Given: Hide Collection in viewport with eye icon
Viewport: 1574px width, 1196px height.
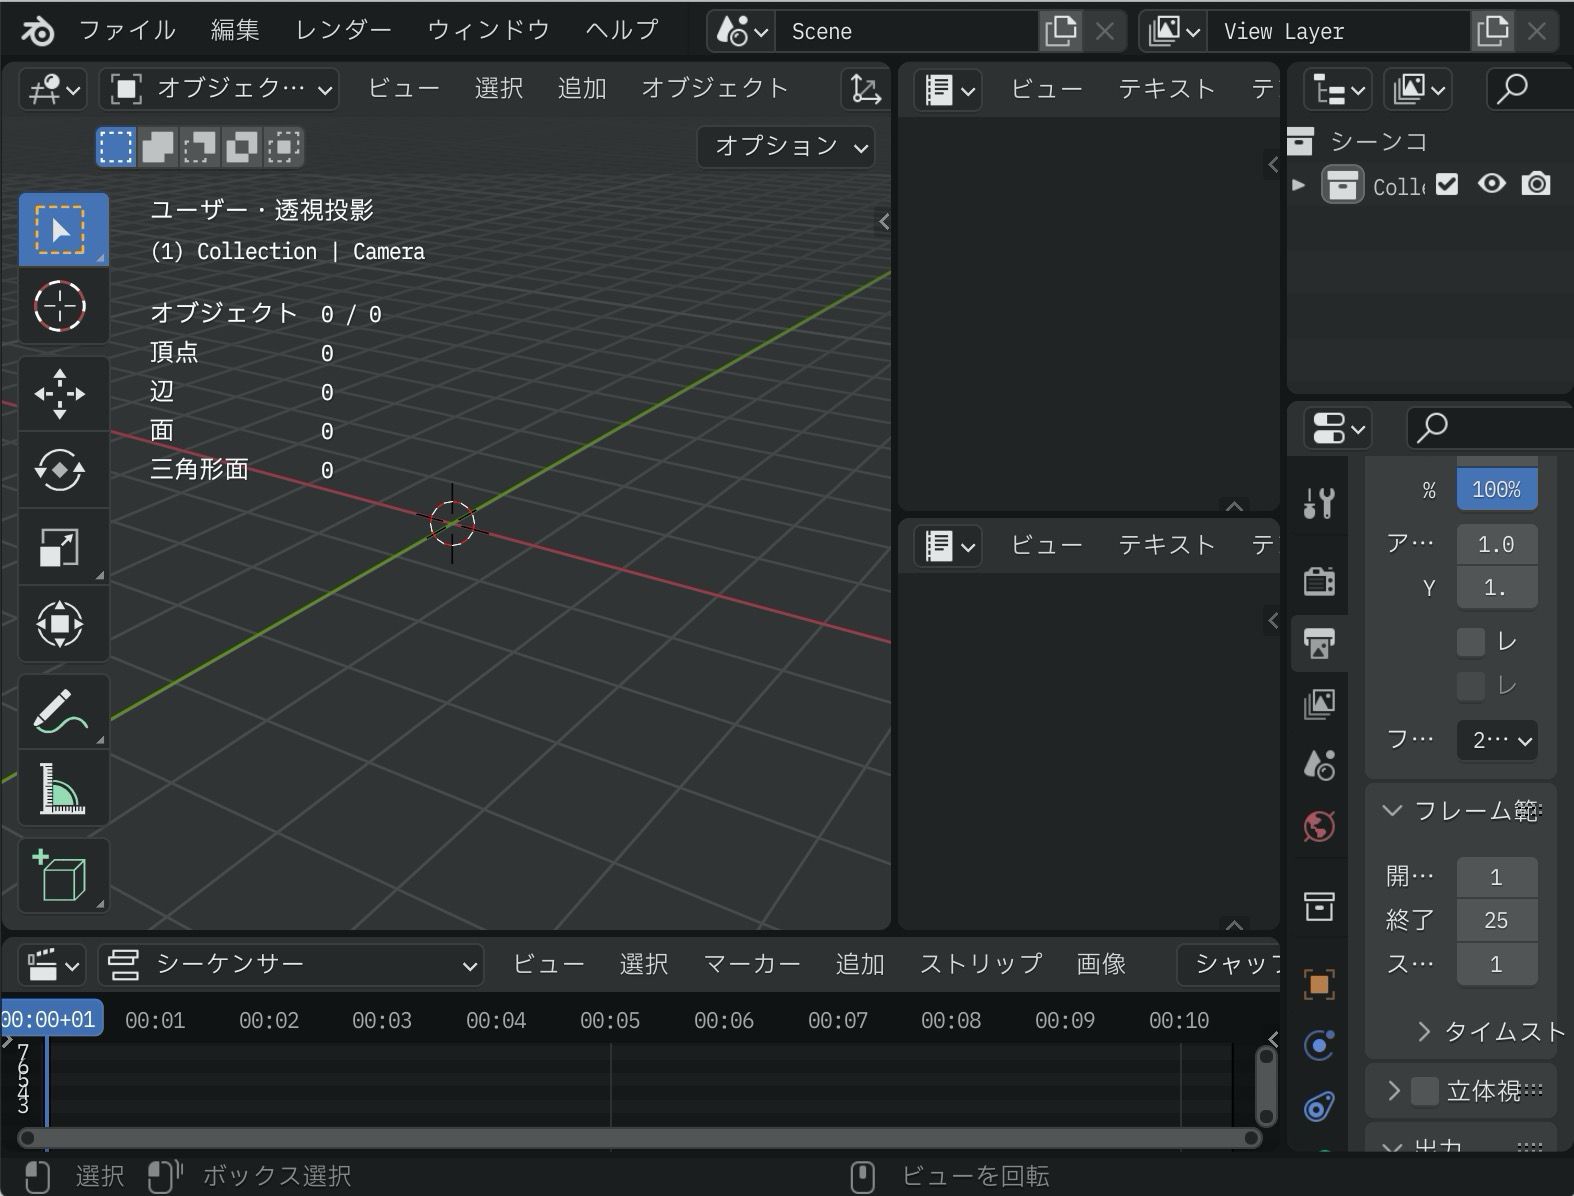Looking at the screenshot, I should click(x=1491, y=184).
